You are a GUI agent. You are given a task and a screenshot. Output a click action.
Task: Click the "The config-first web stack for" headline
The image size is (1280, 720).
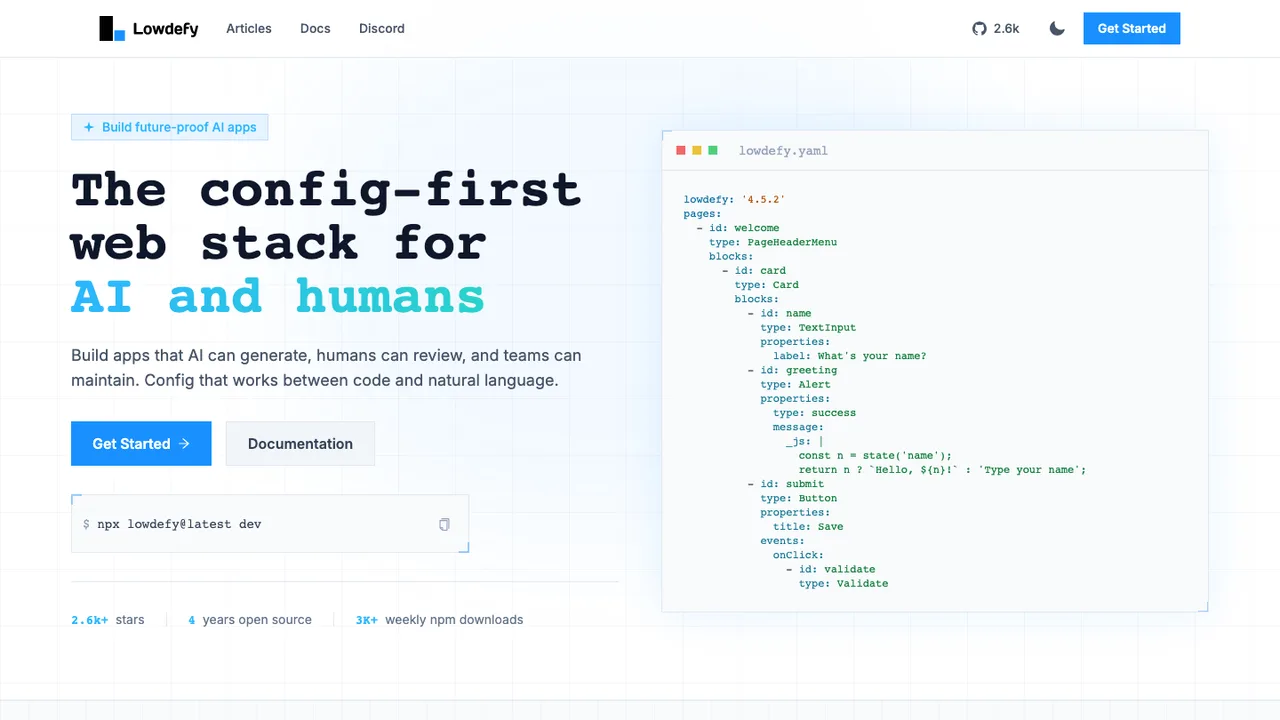tap(326, 216)
